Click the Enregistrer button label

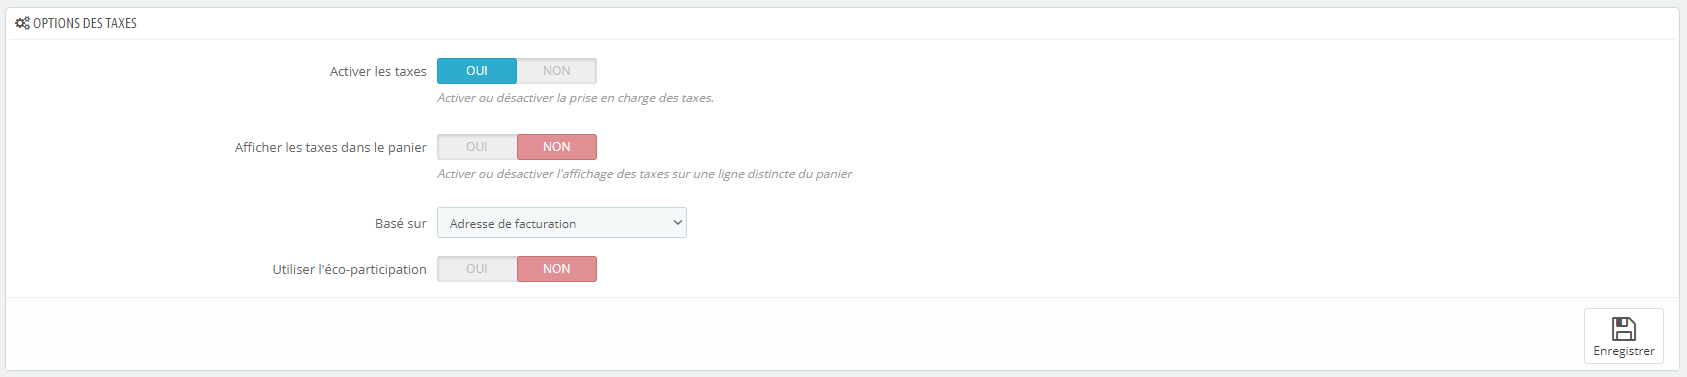(x=1624, y=351)
